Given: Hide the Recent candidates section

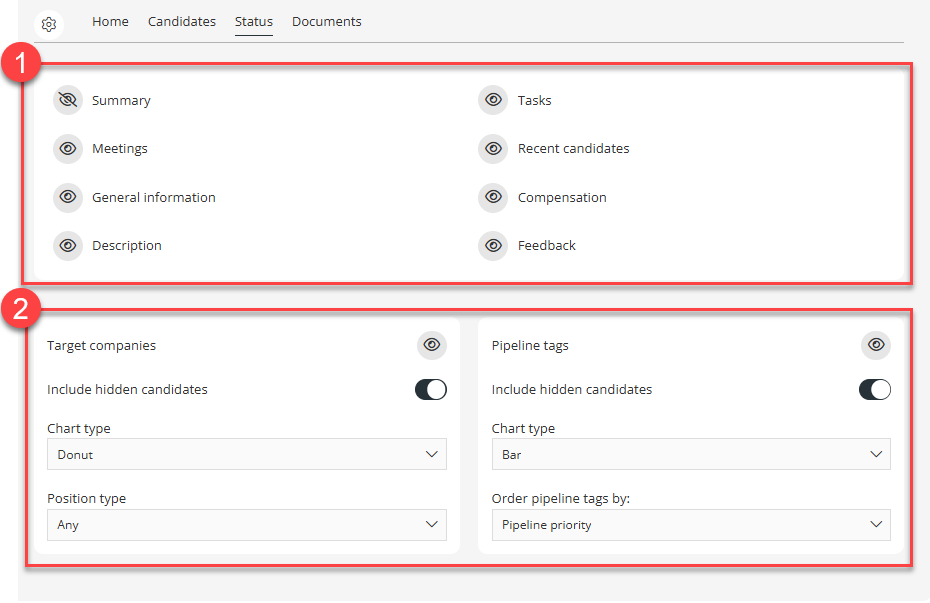Looking at the screenshot, I should coord(493,148).
